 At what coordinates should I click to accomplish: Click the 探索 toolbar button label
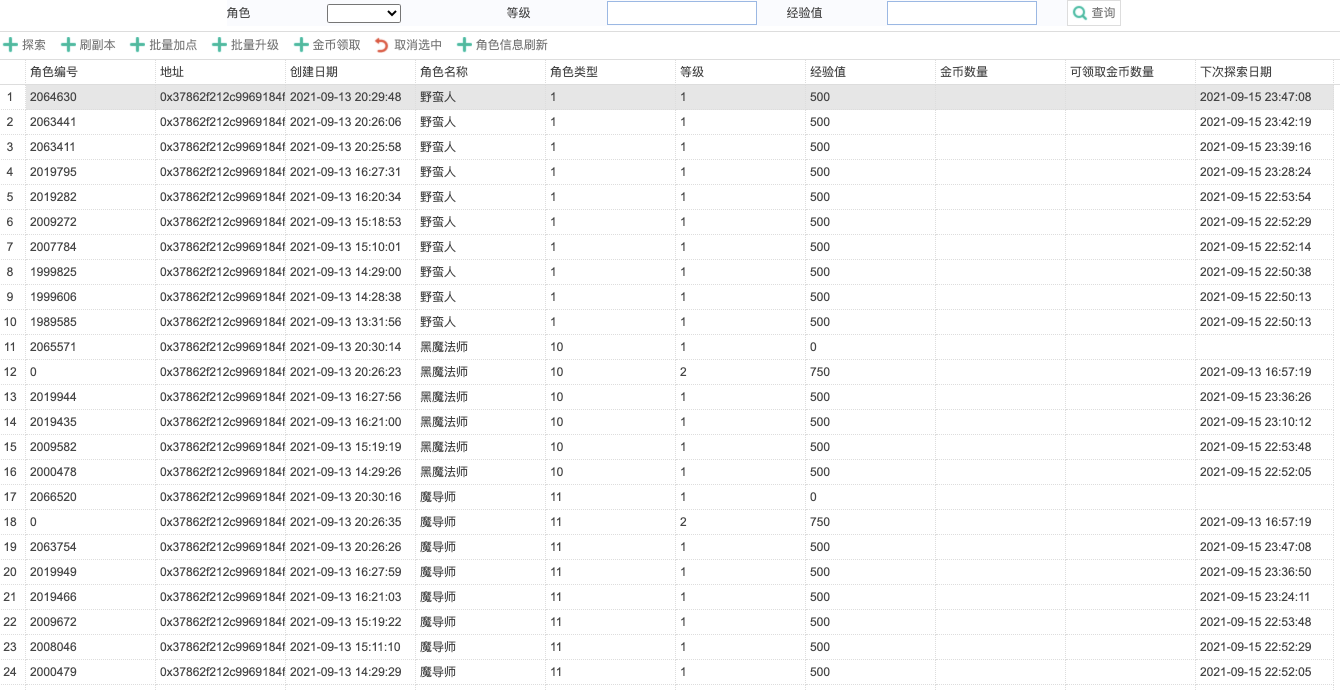pyautogui.click(x=34, y=45)
